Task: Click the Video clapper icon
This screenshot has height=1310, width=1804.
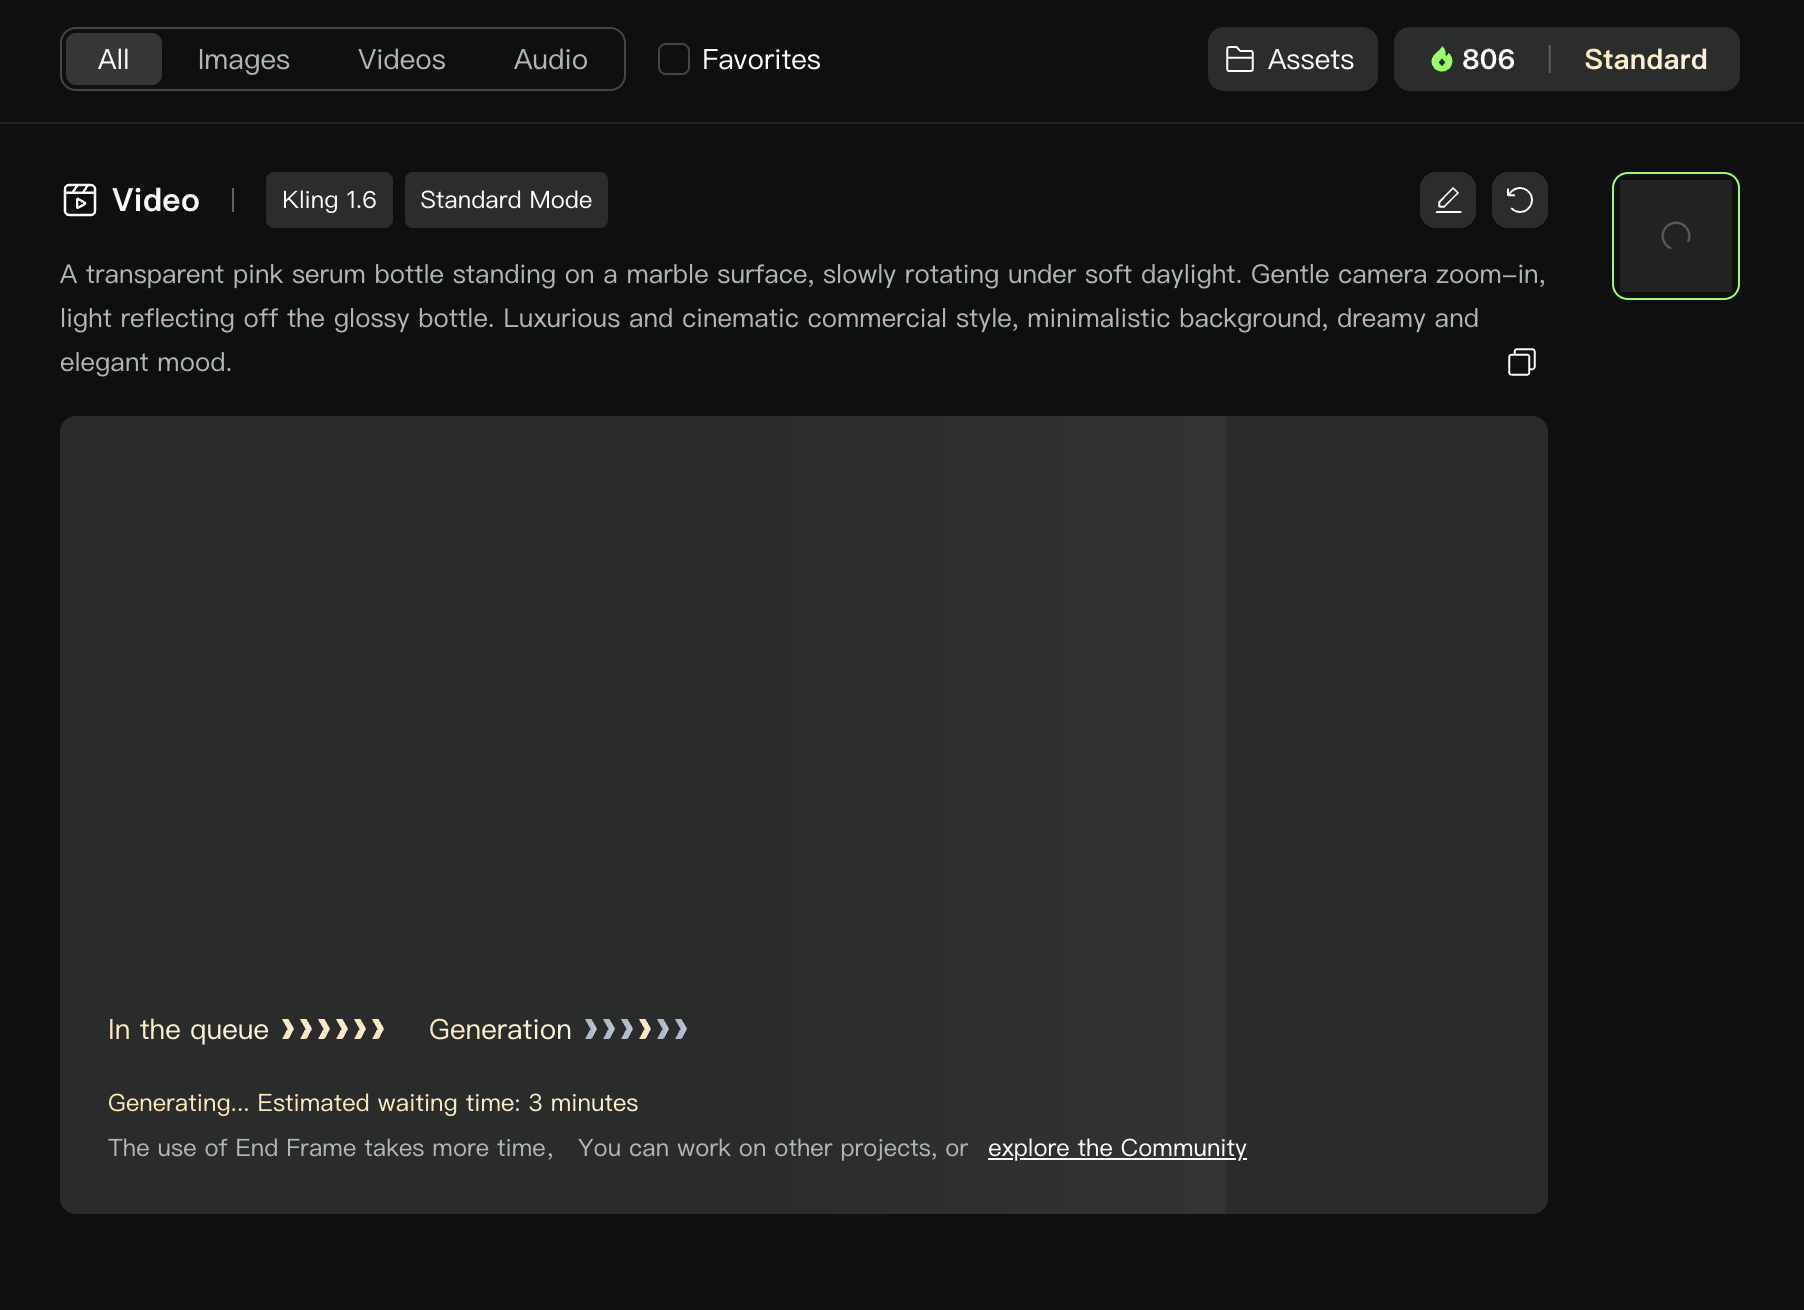Action: pos(80,200)
